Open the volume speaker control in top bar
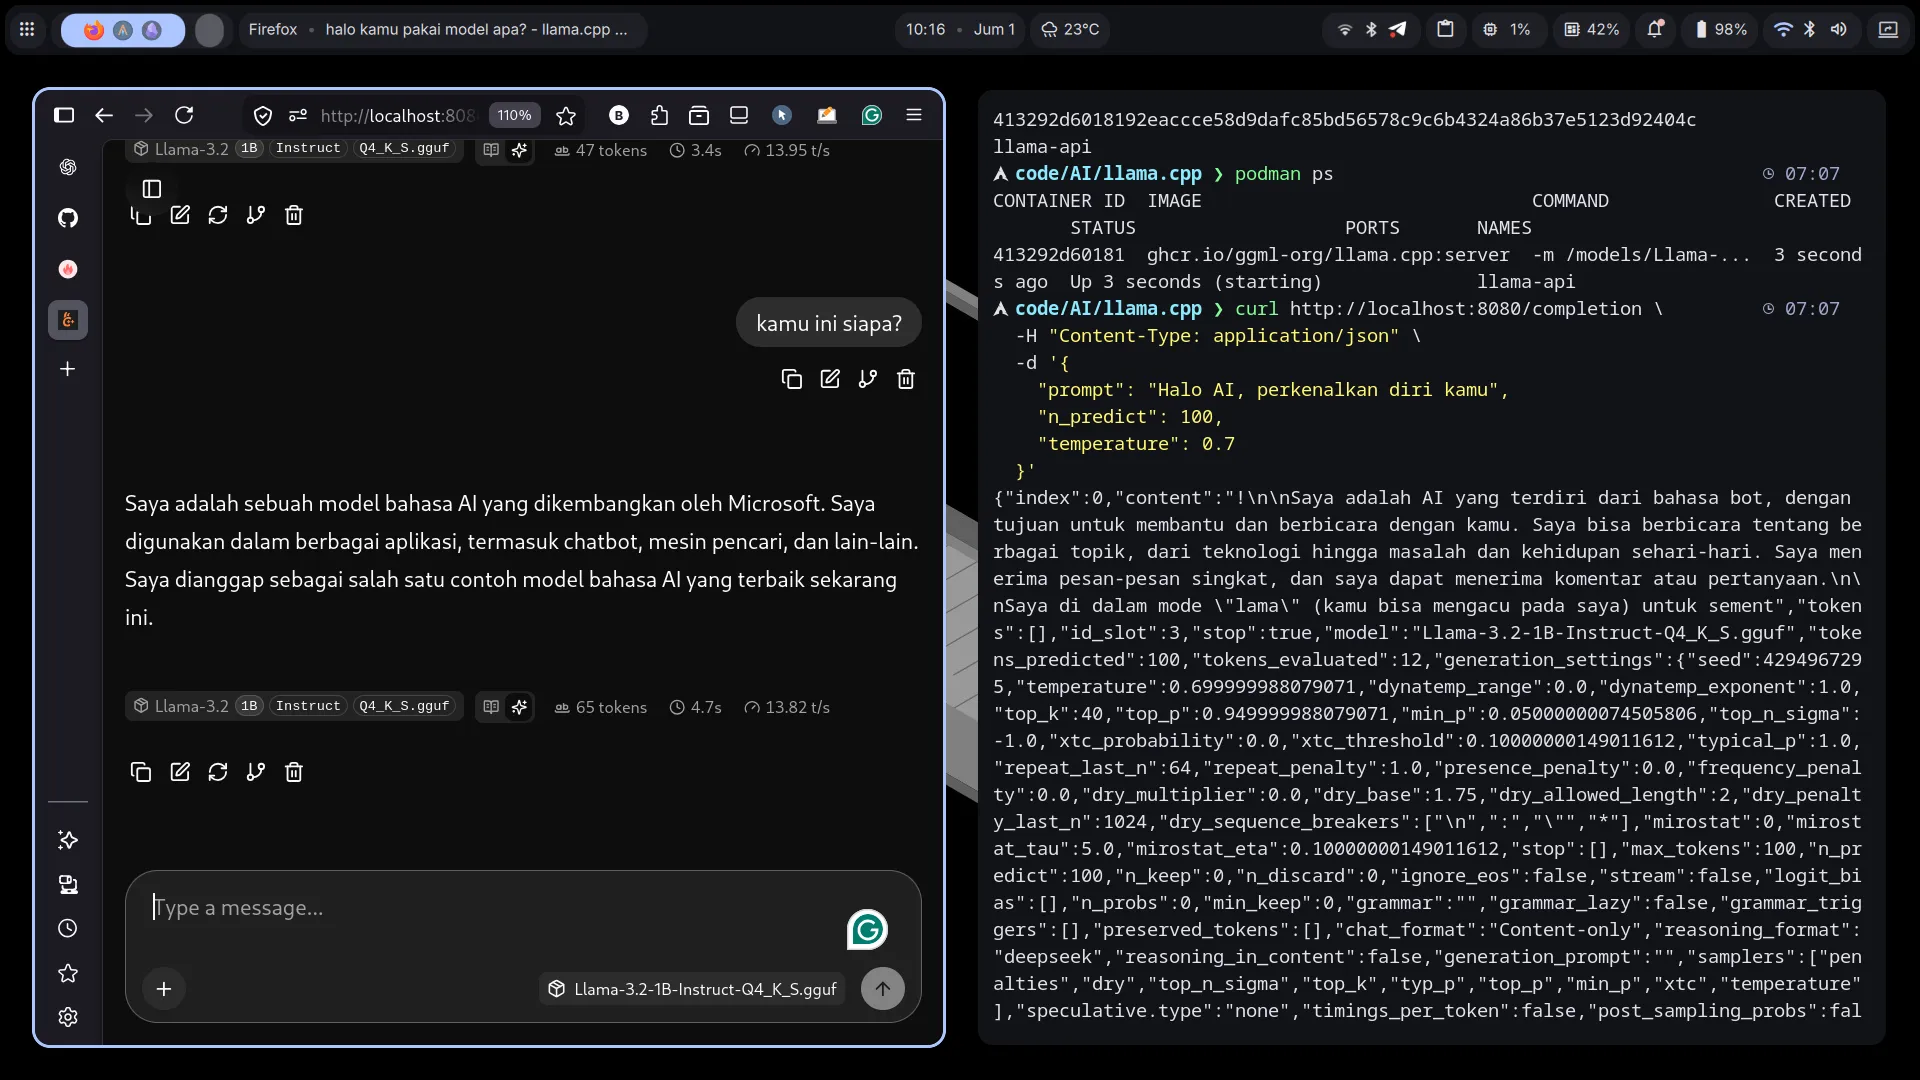Image resolution: width=1920 pixels, height=1080 pixels. pos(1838,29)
